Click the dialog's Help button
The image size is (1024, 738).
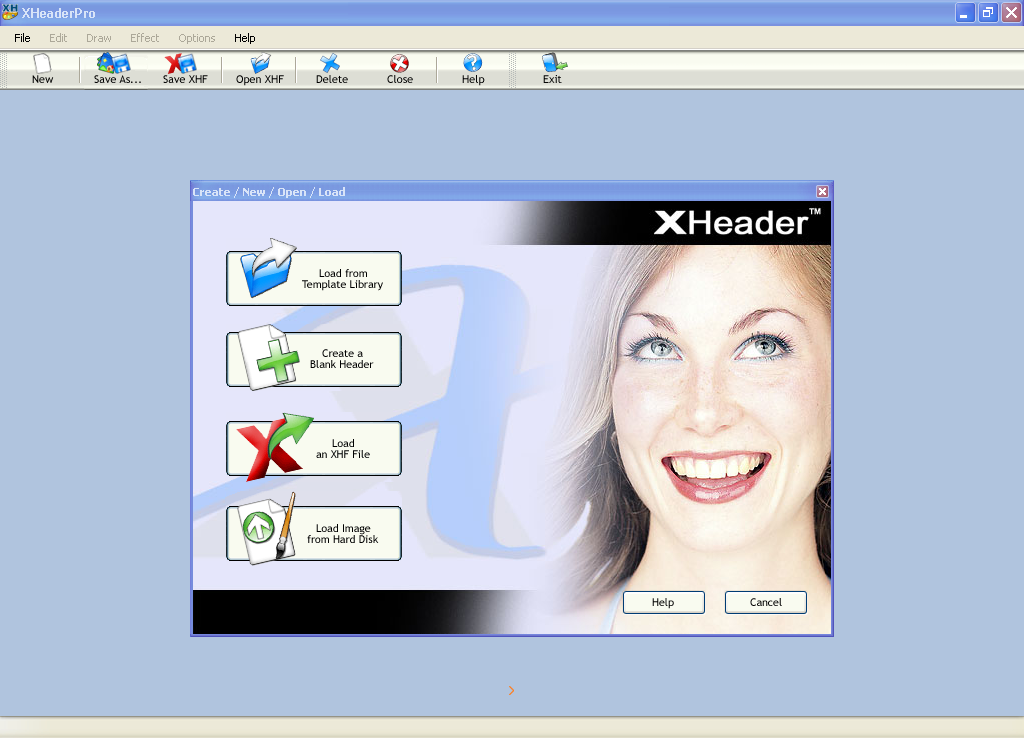point(664,602)
